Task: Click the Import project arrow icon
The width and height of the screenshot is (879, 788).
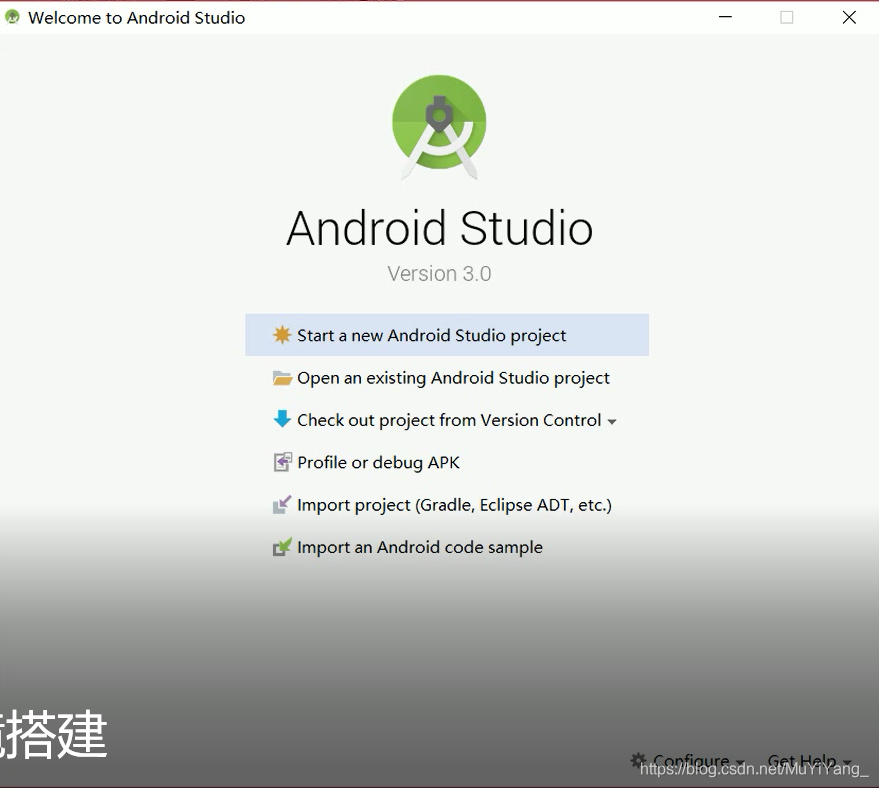Action: pyautogui.click(x=282, y=504)
